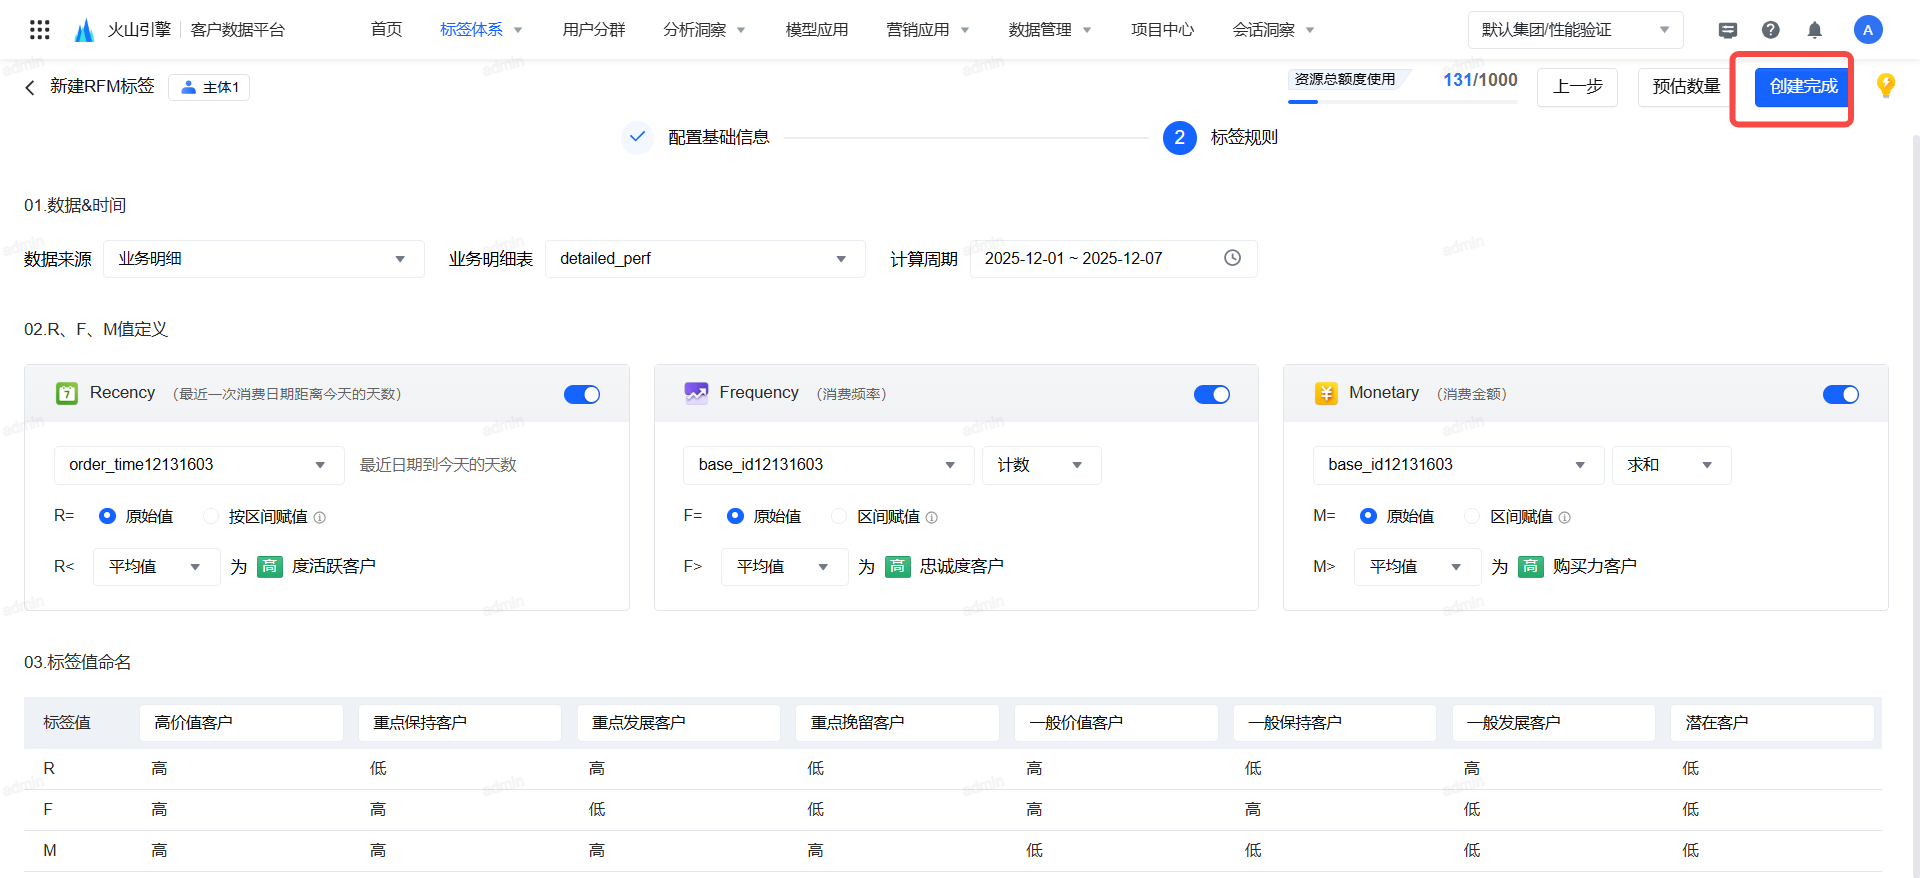The width and height of the screenshot is (1920, 878).
Task: Click the user avatar icon
Action: (1867, 30)
